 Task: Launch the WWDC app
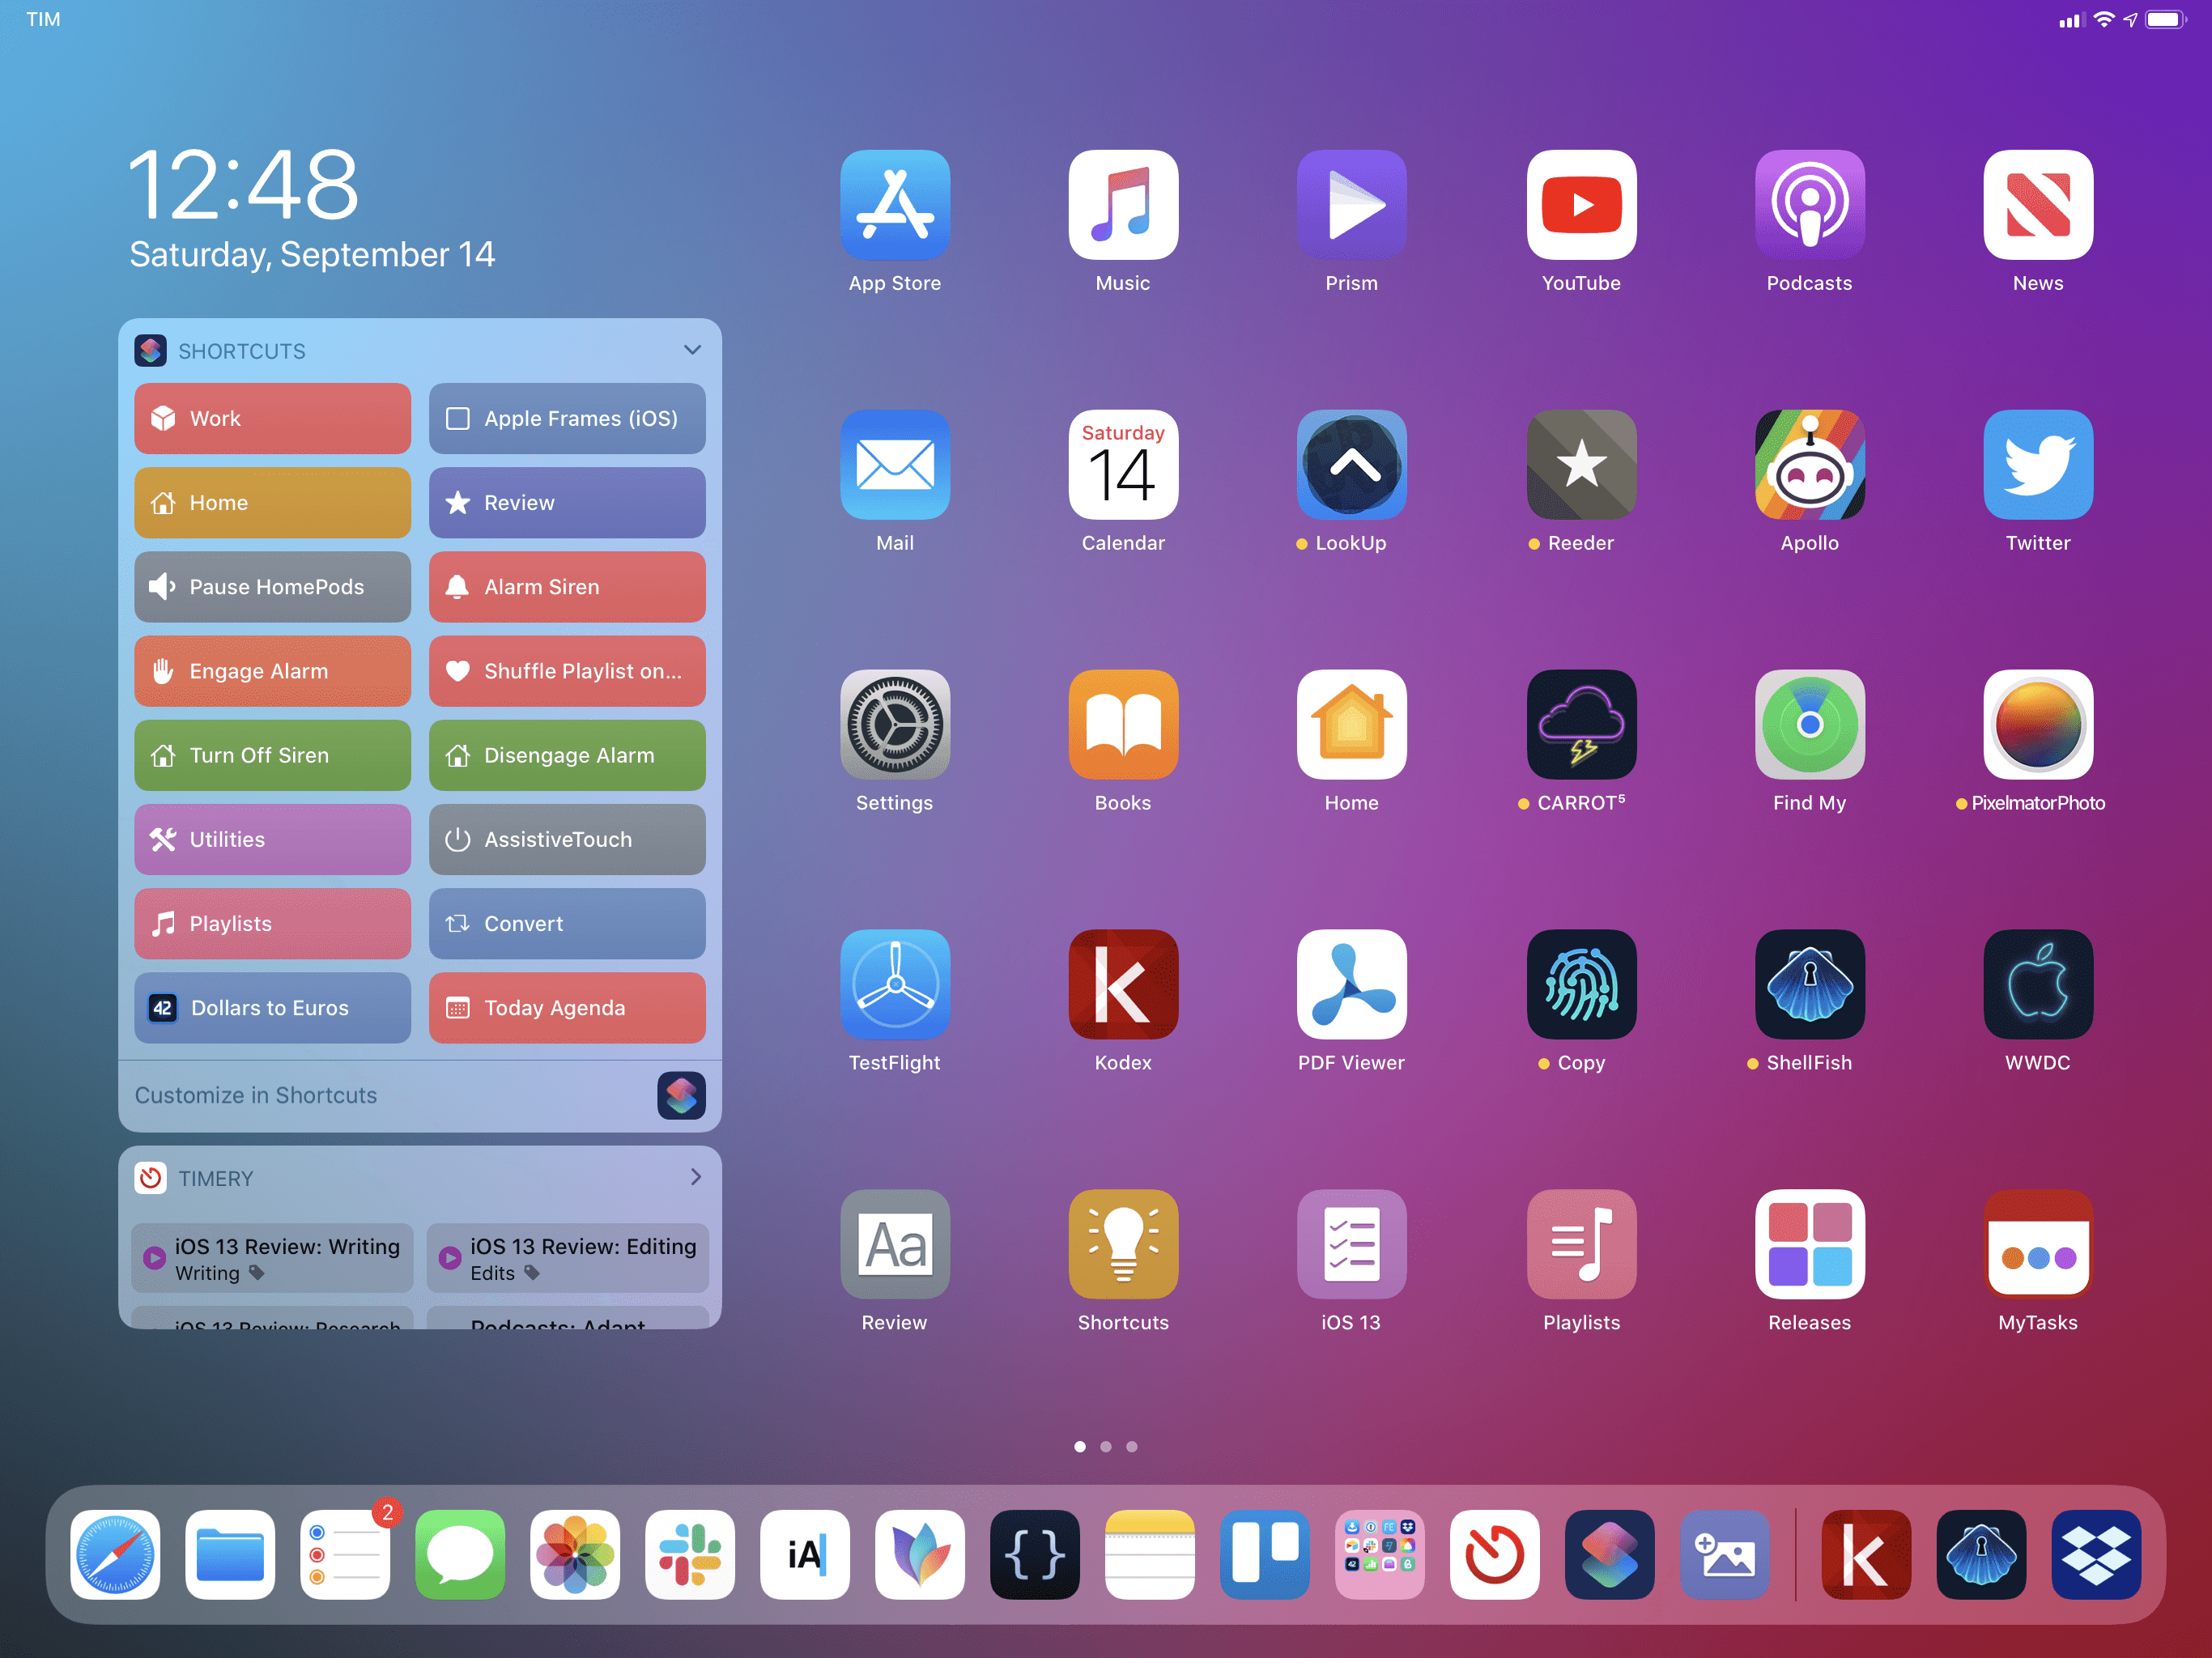(x=2038, y=985)
